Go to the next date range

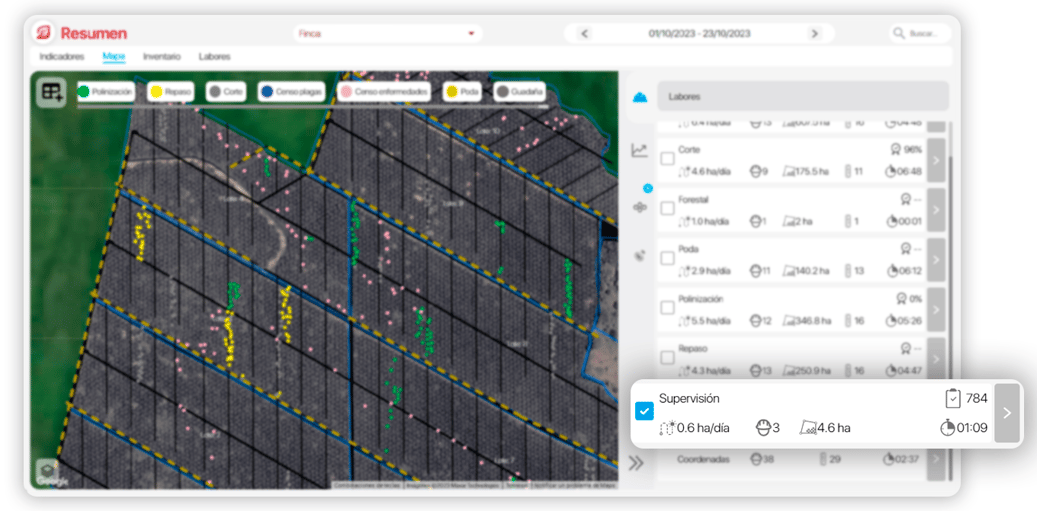[x=814, y=33]
